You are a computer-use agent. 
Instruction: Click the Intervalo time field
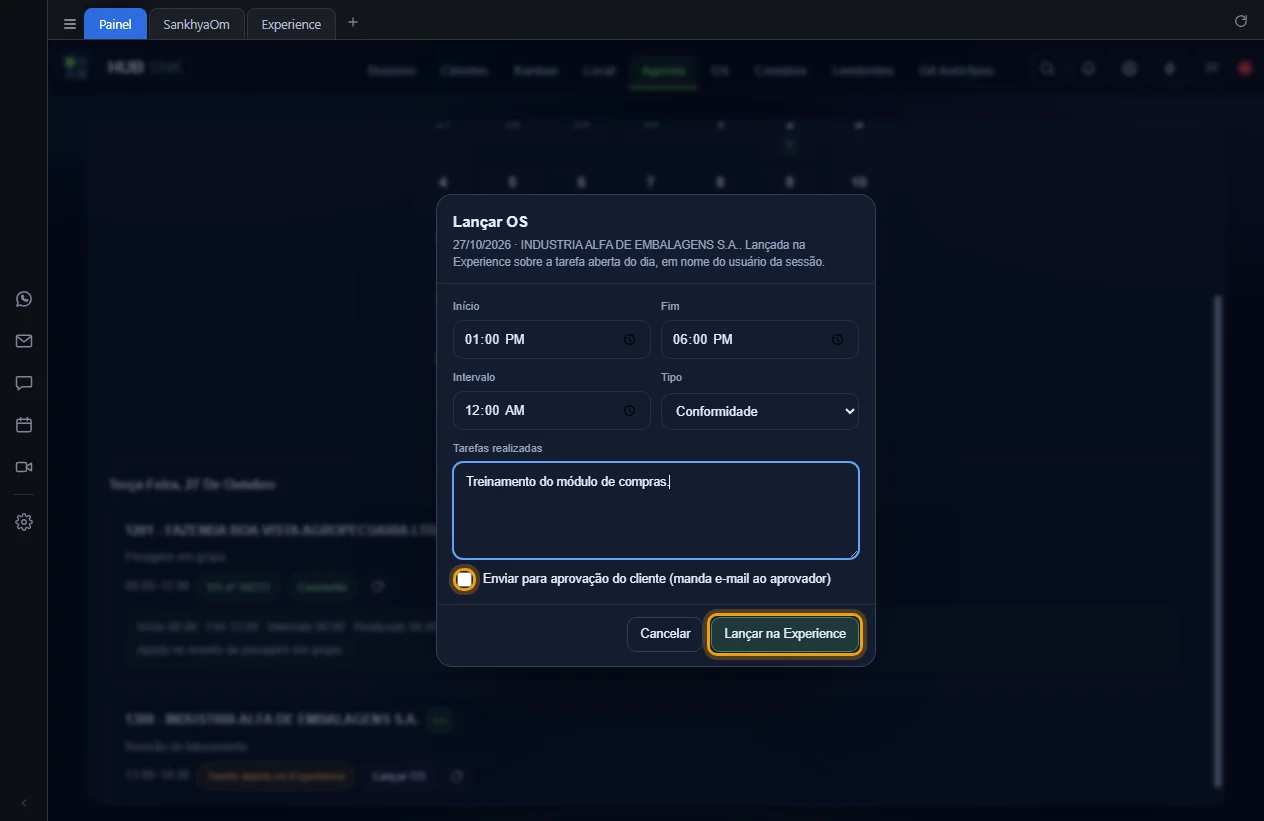coord(551,410)
